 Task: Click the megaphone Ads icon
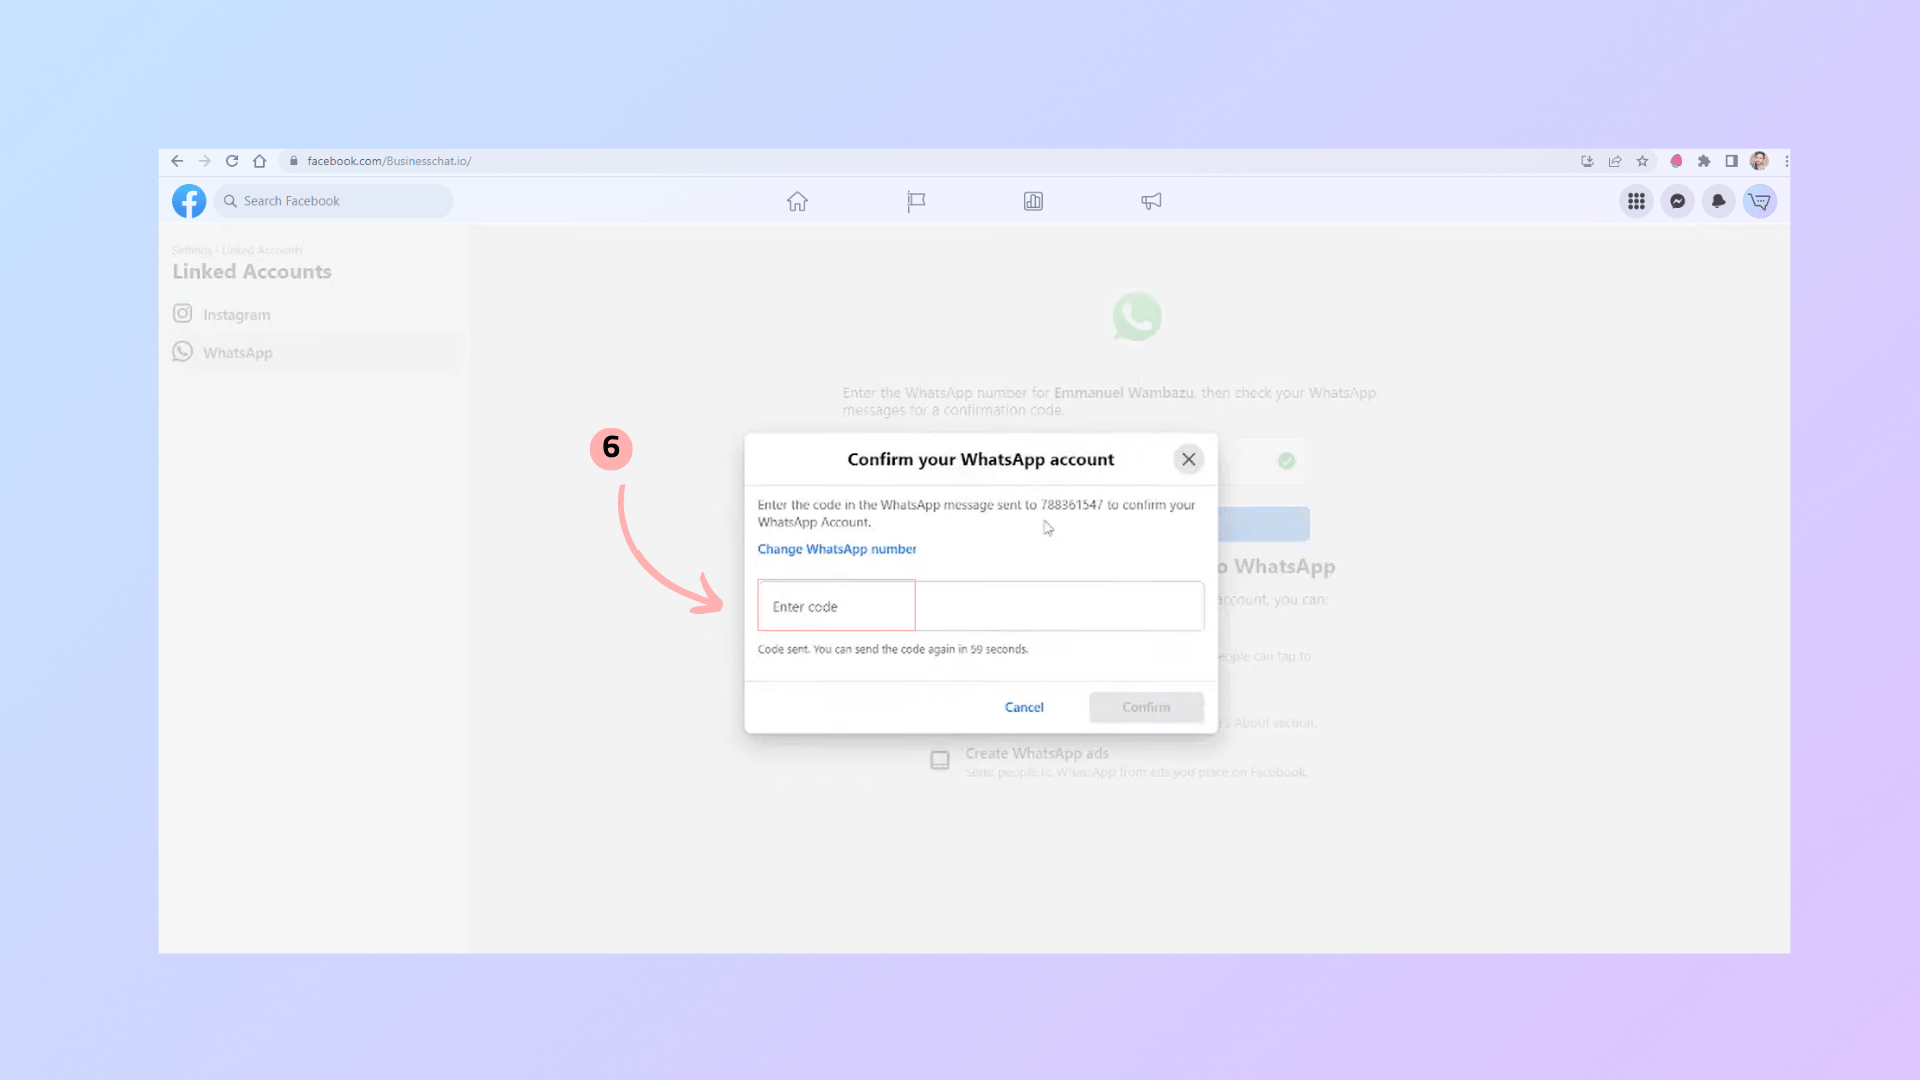click(1150, 201)
